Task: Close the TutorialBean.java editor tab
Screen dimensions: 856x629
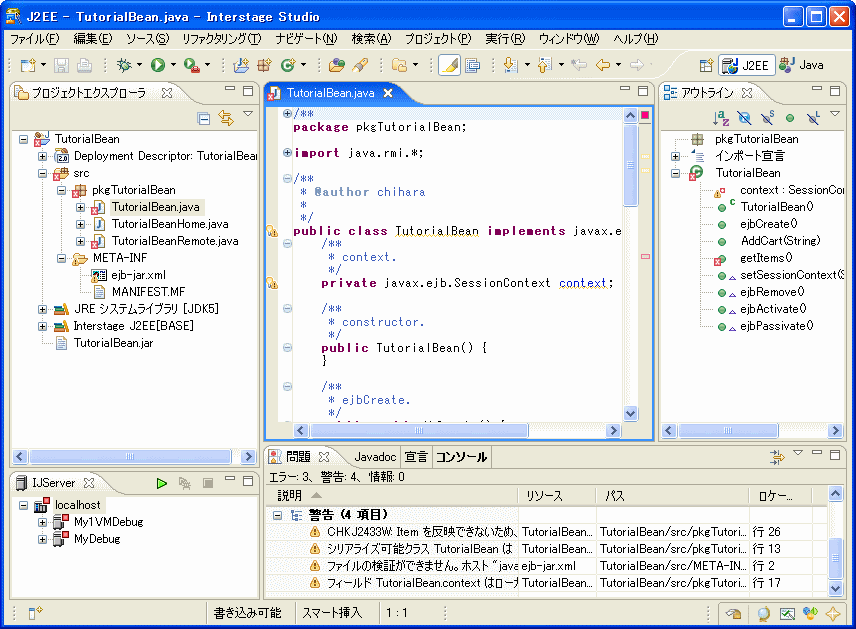Action: pos(388,93)
